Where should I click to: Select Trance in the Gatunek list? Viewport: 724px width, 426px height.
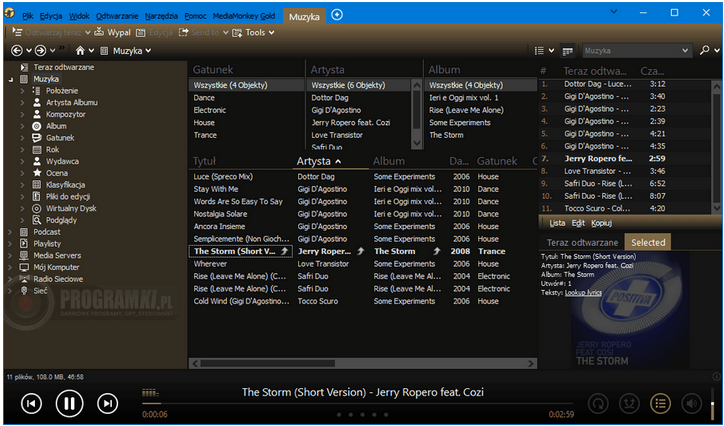point(205,135)
